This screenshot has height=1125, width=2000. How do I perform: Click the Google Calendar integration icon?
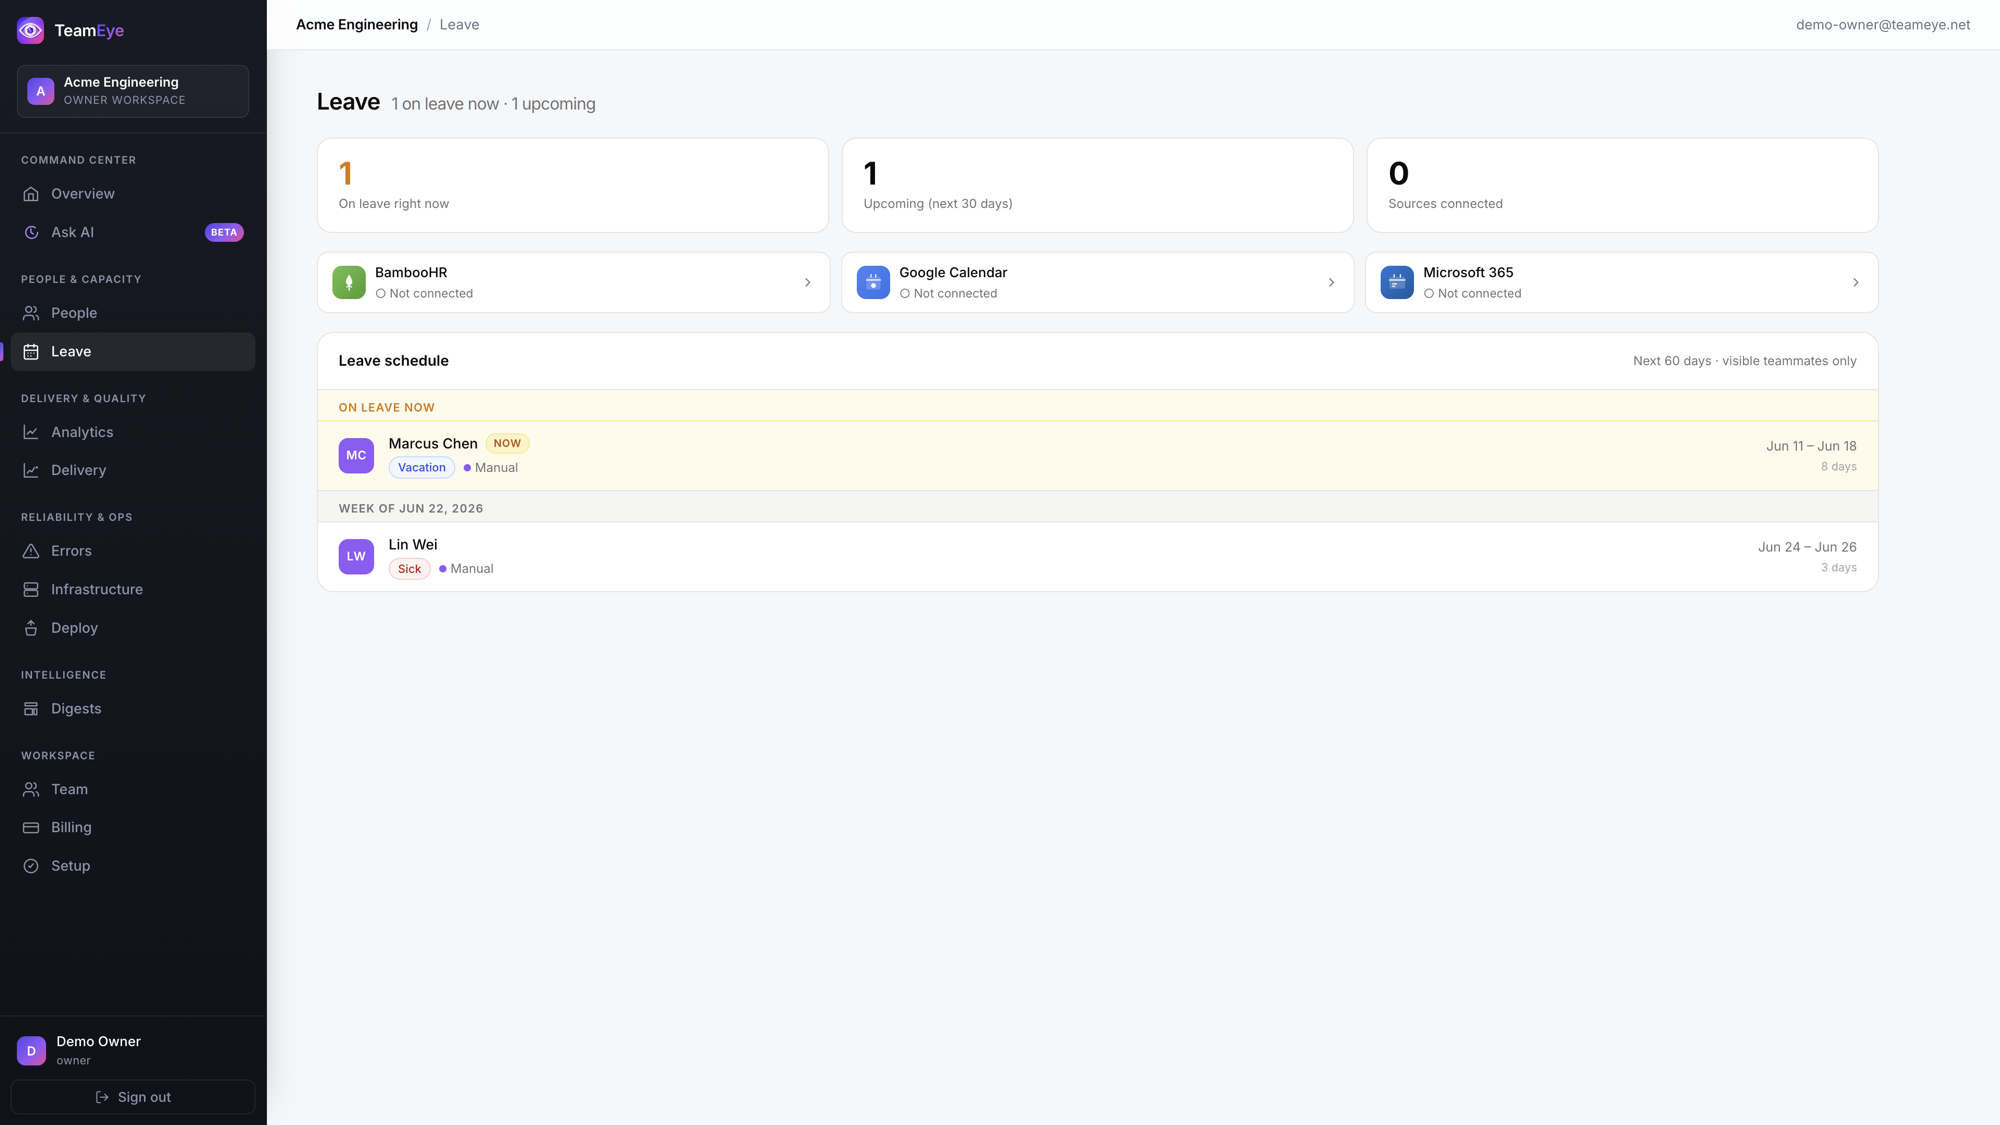click(x=873, y=282)
